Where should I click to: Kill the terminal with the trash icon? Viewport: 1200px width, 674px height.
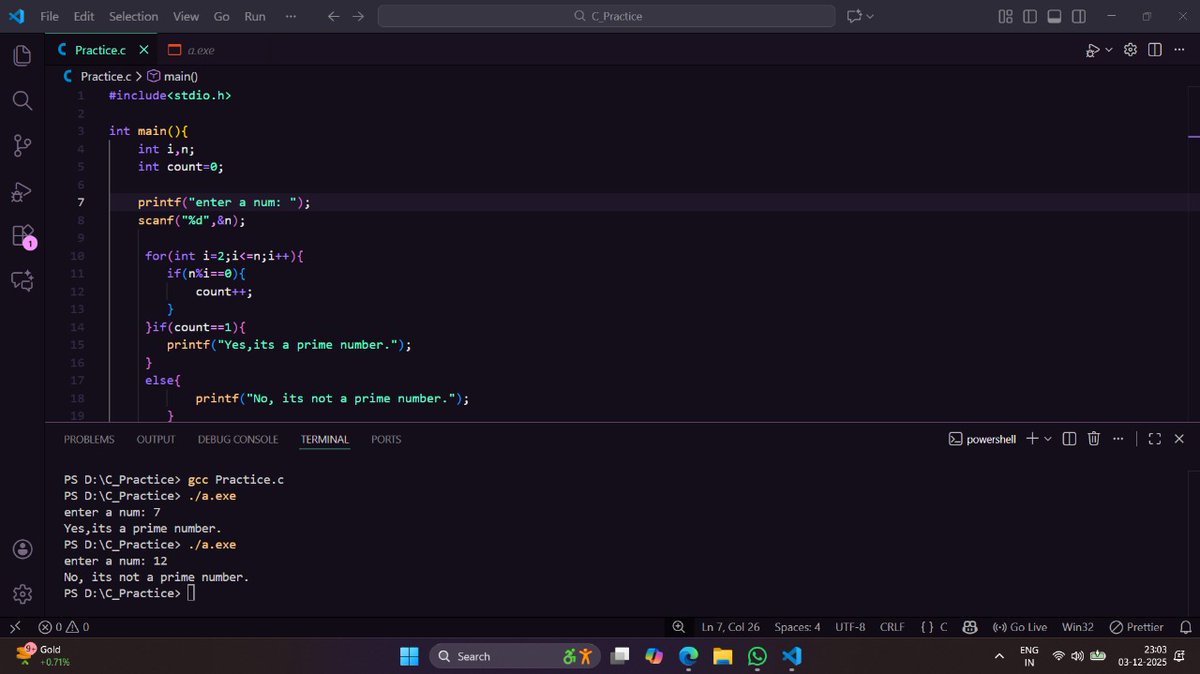(x=1093, y=438)
